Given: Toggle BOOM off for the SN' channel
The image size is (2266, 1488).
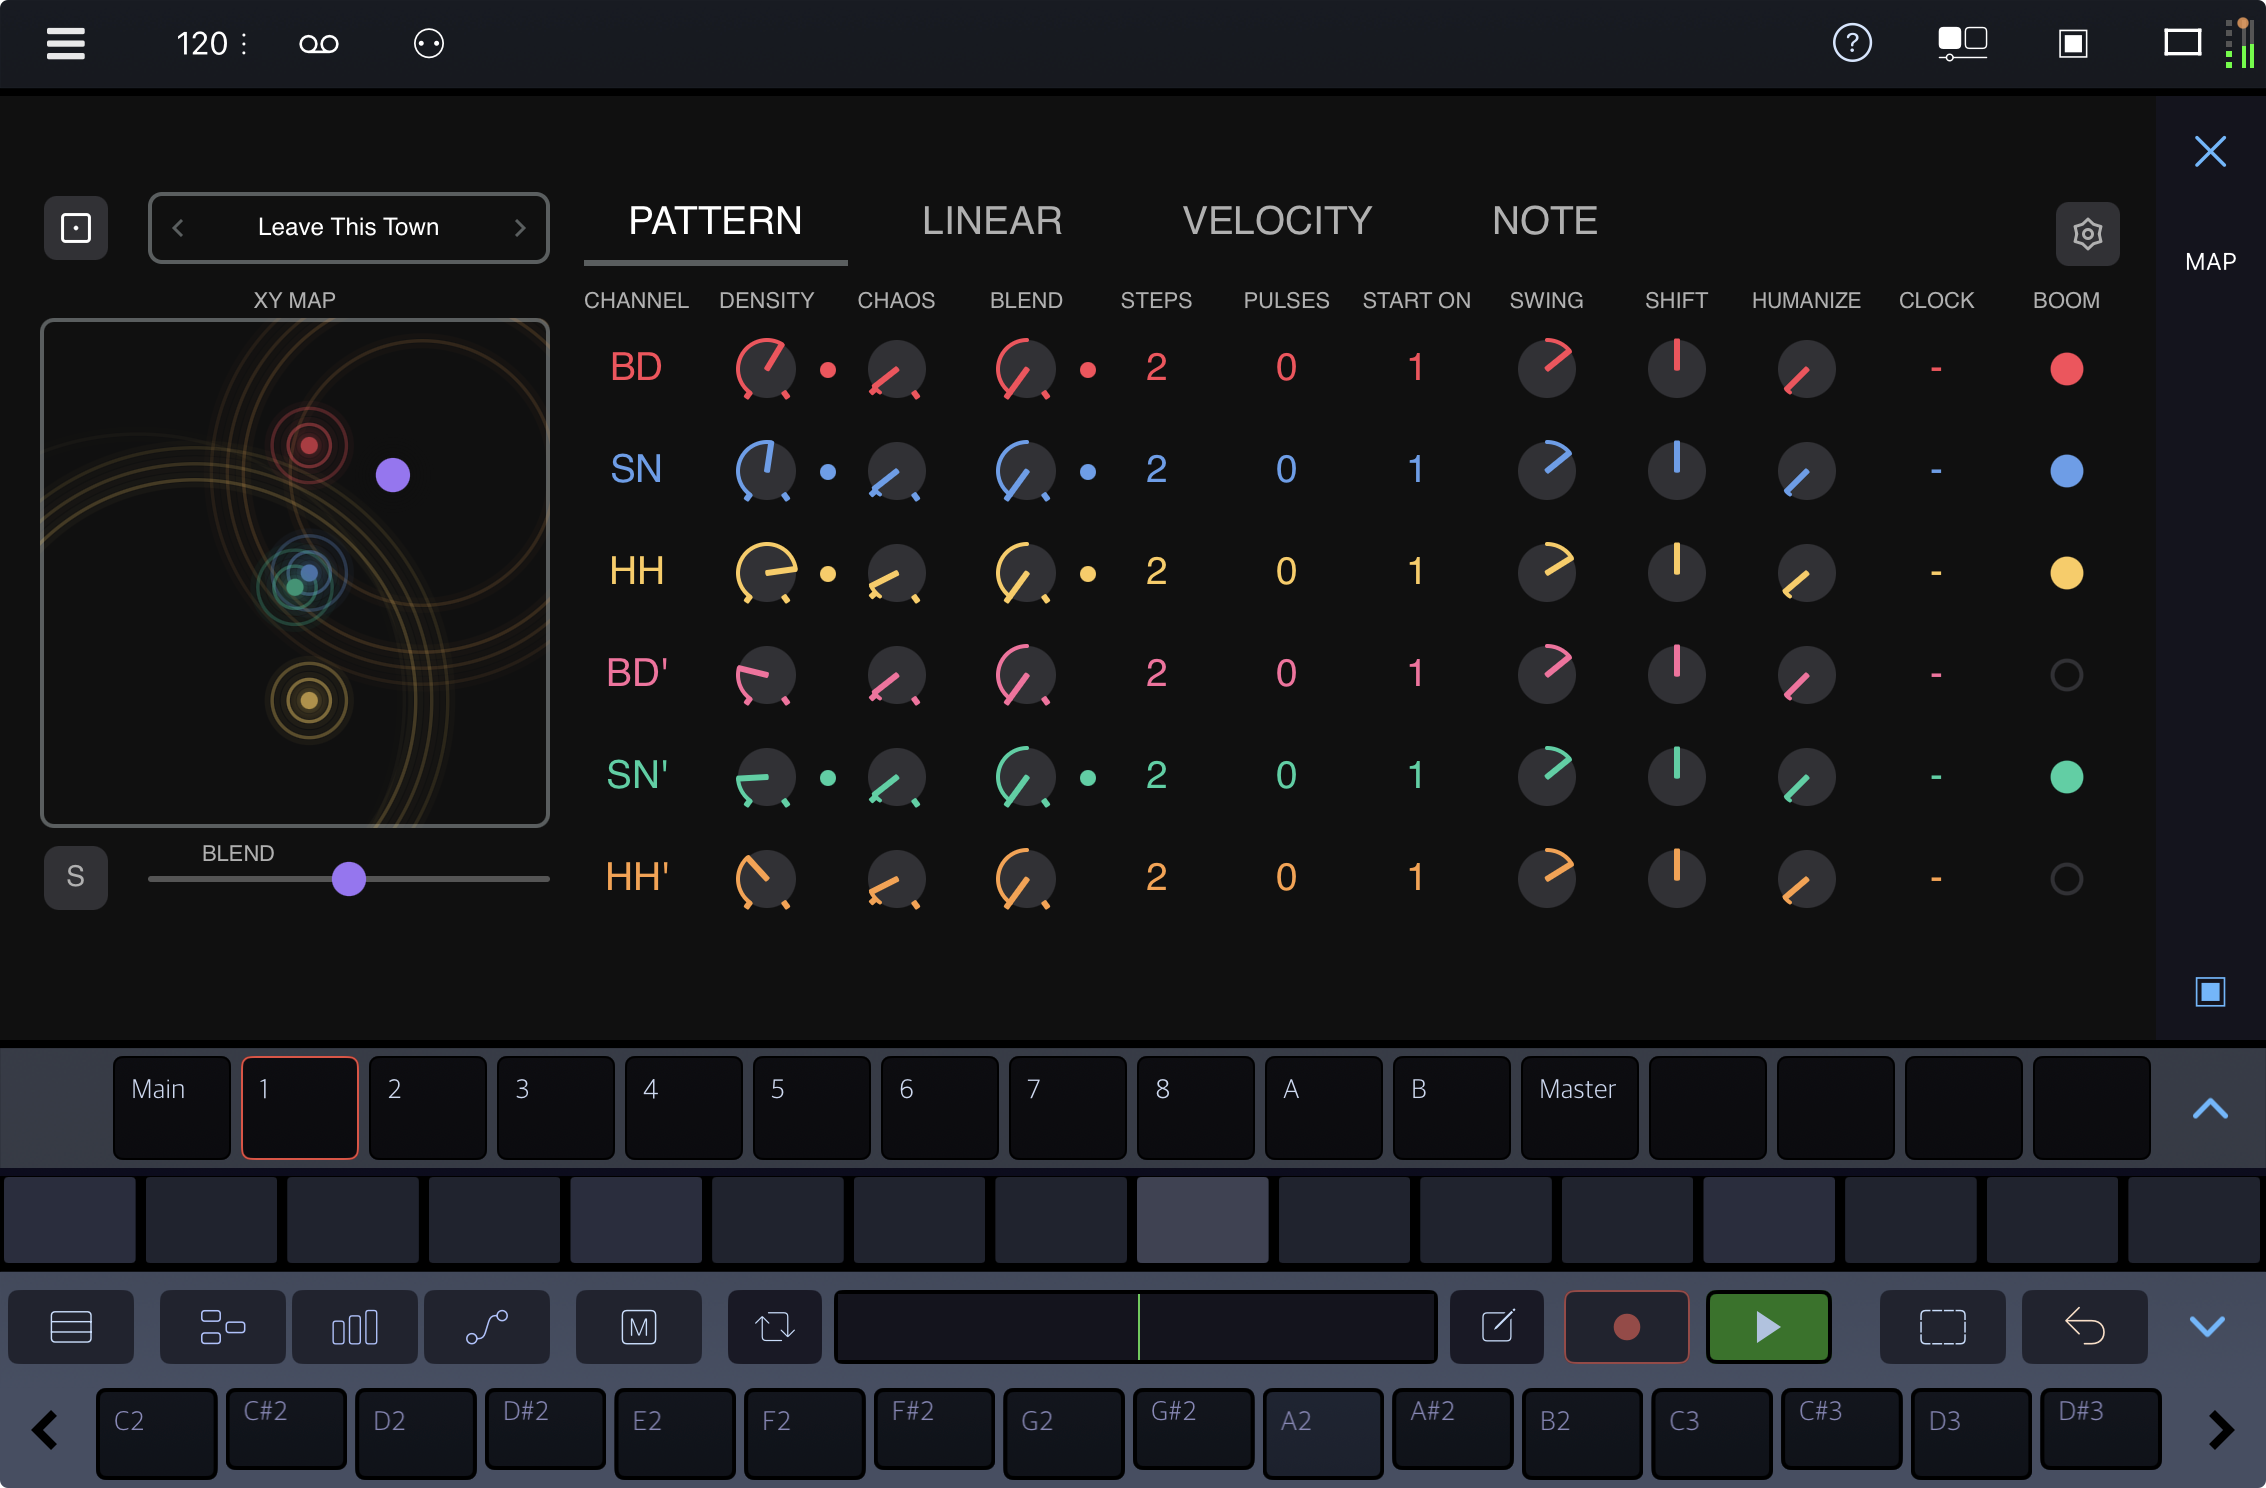Looking at the screenshot, I should [x=2067, y=777].
